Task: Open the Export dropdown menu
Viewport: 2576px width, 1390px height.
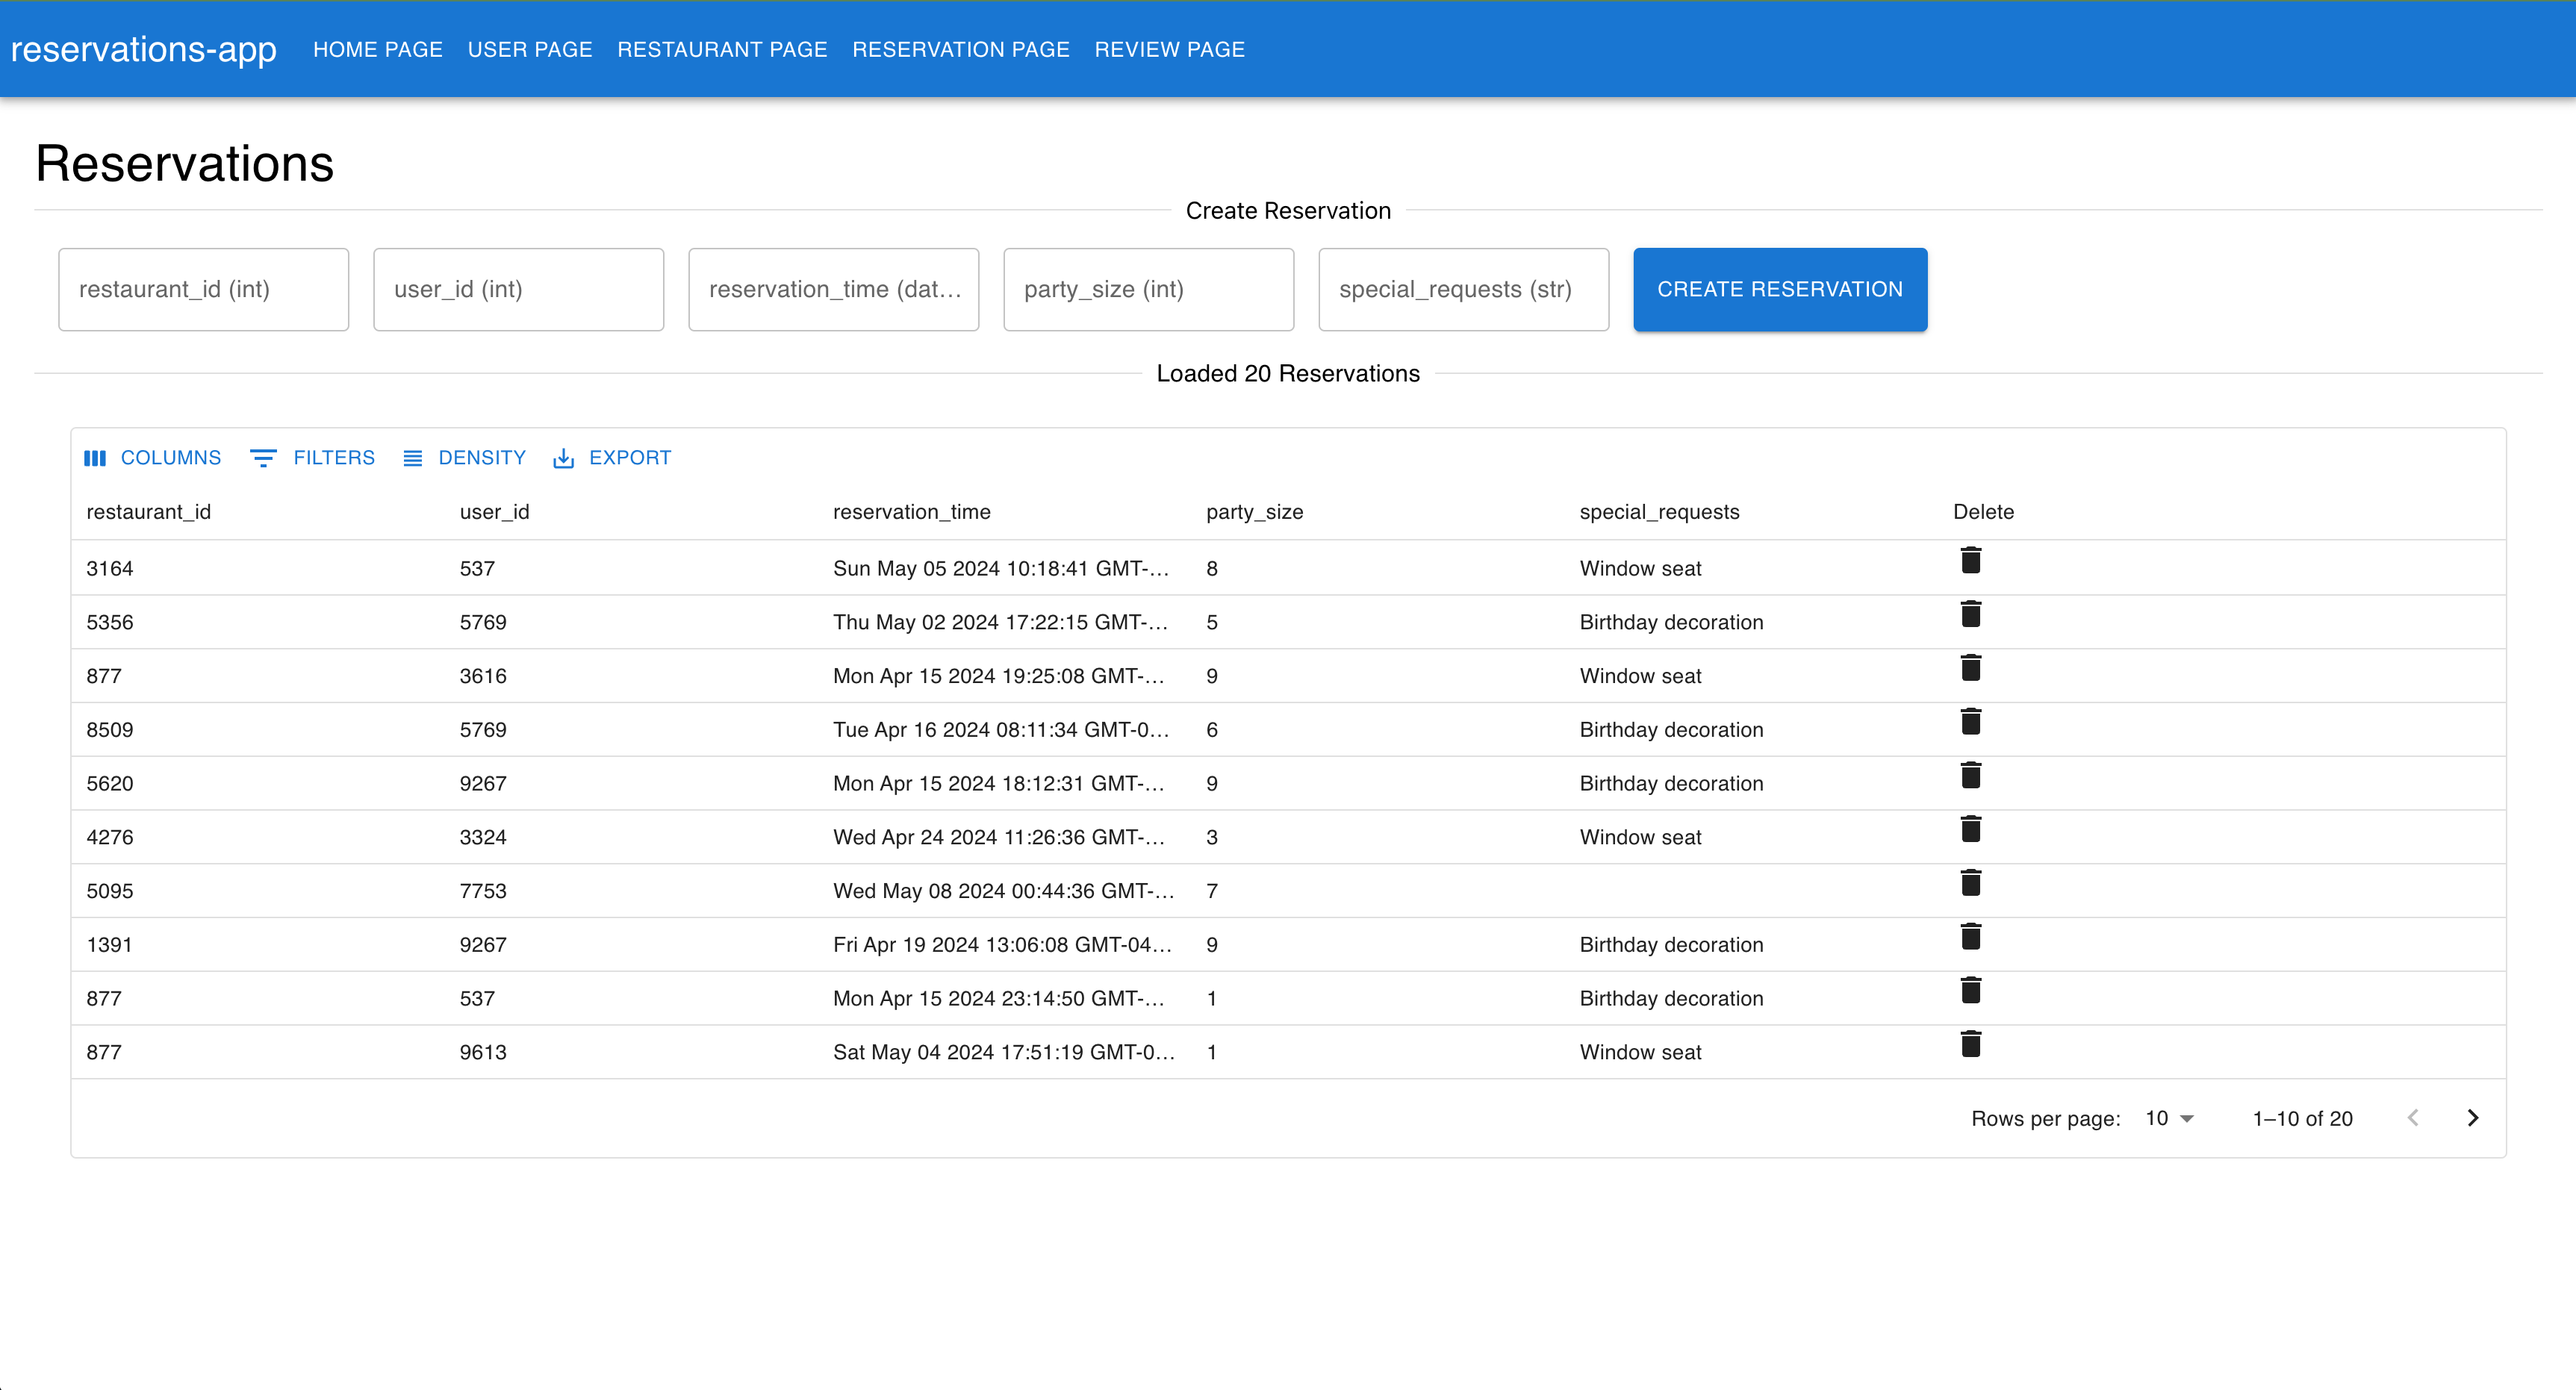Action: coord(612,458)
